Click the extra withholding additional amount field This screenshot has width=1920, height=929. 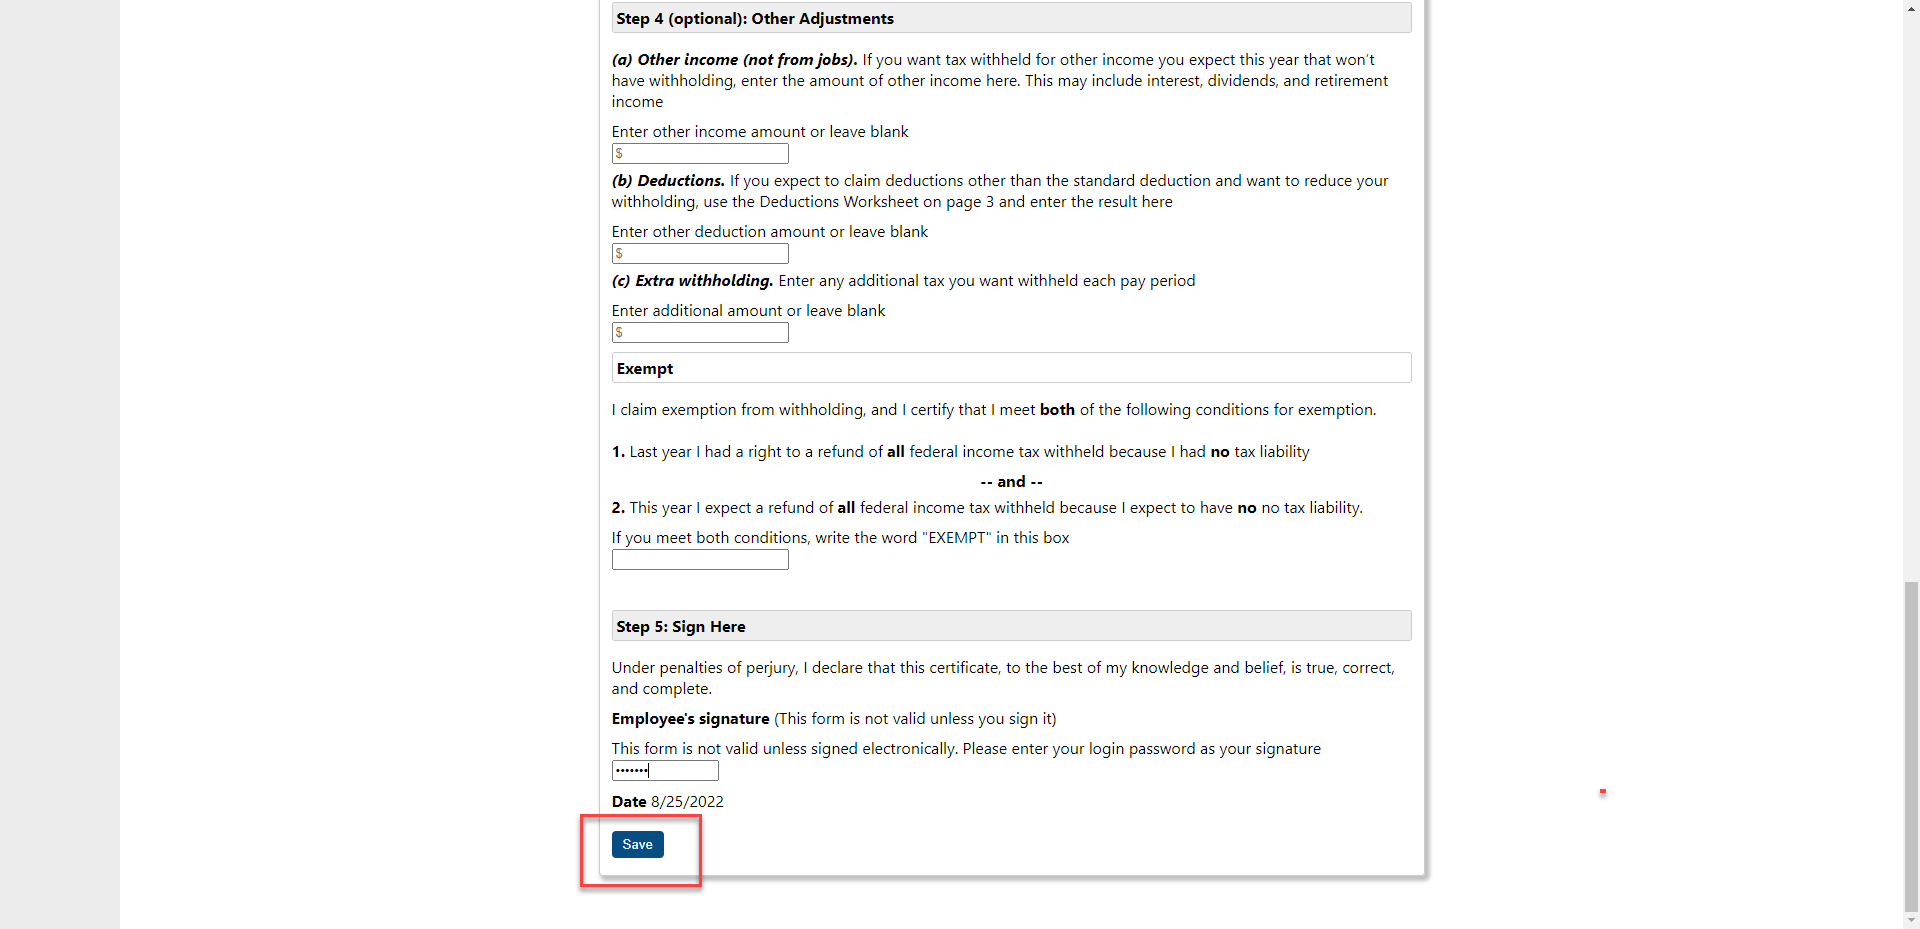[700, 332]
